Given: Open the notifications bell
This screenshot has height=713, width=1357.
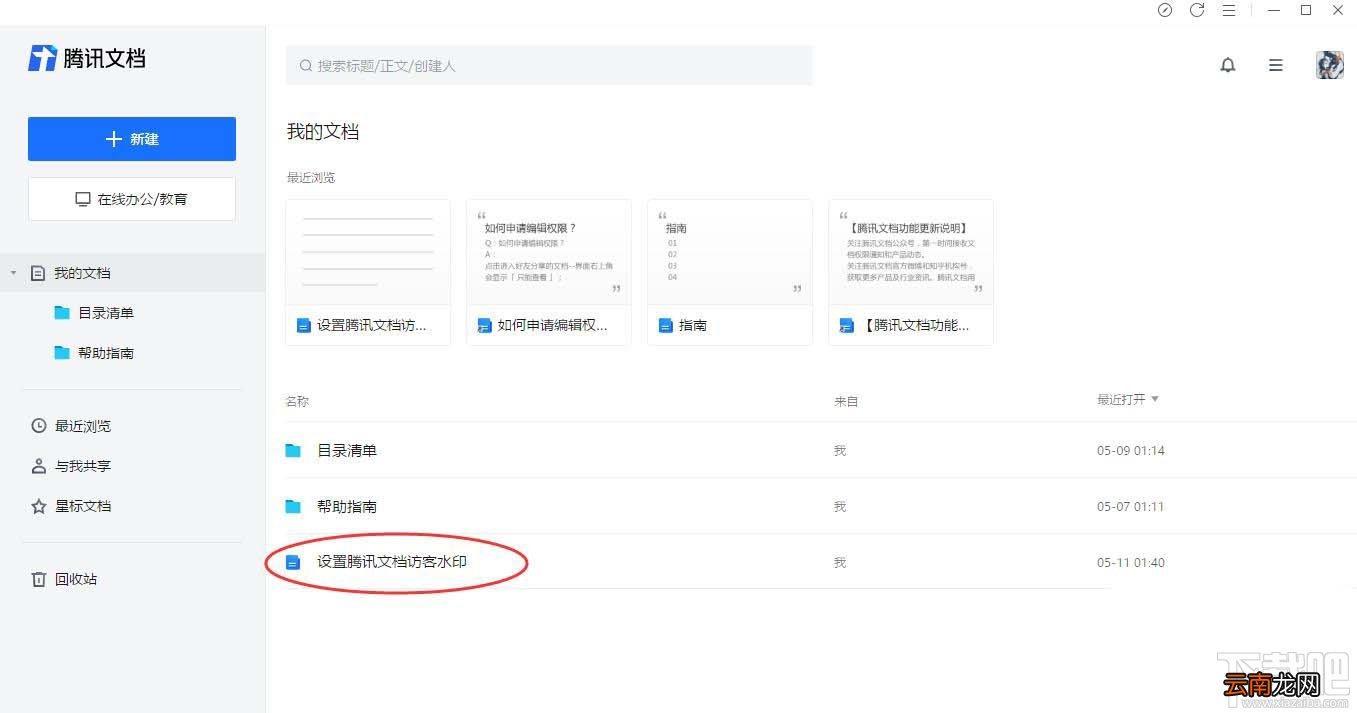Looking at the screenshot, I should click(1228, 65).
